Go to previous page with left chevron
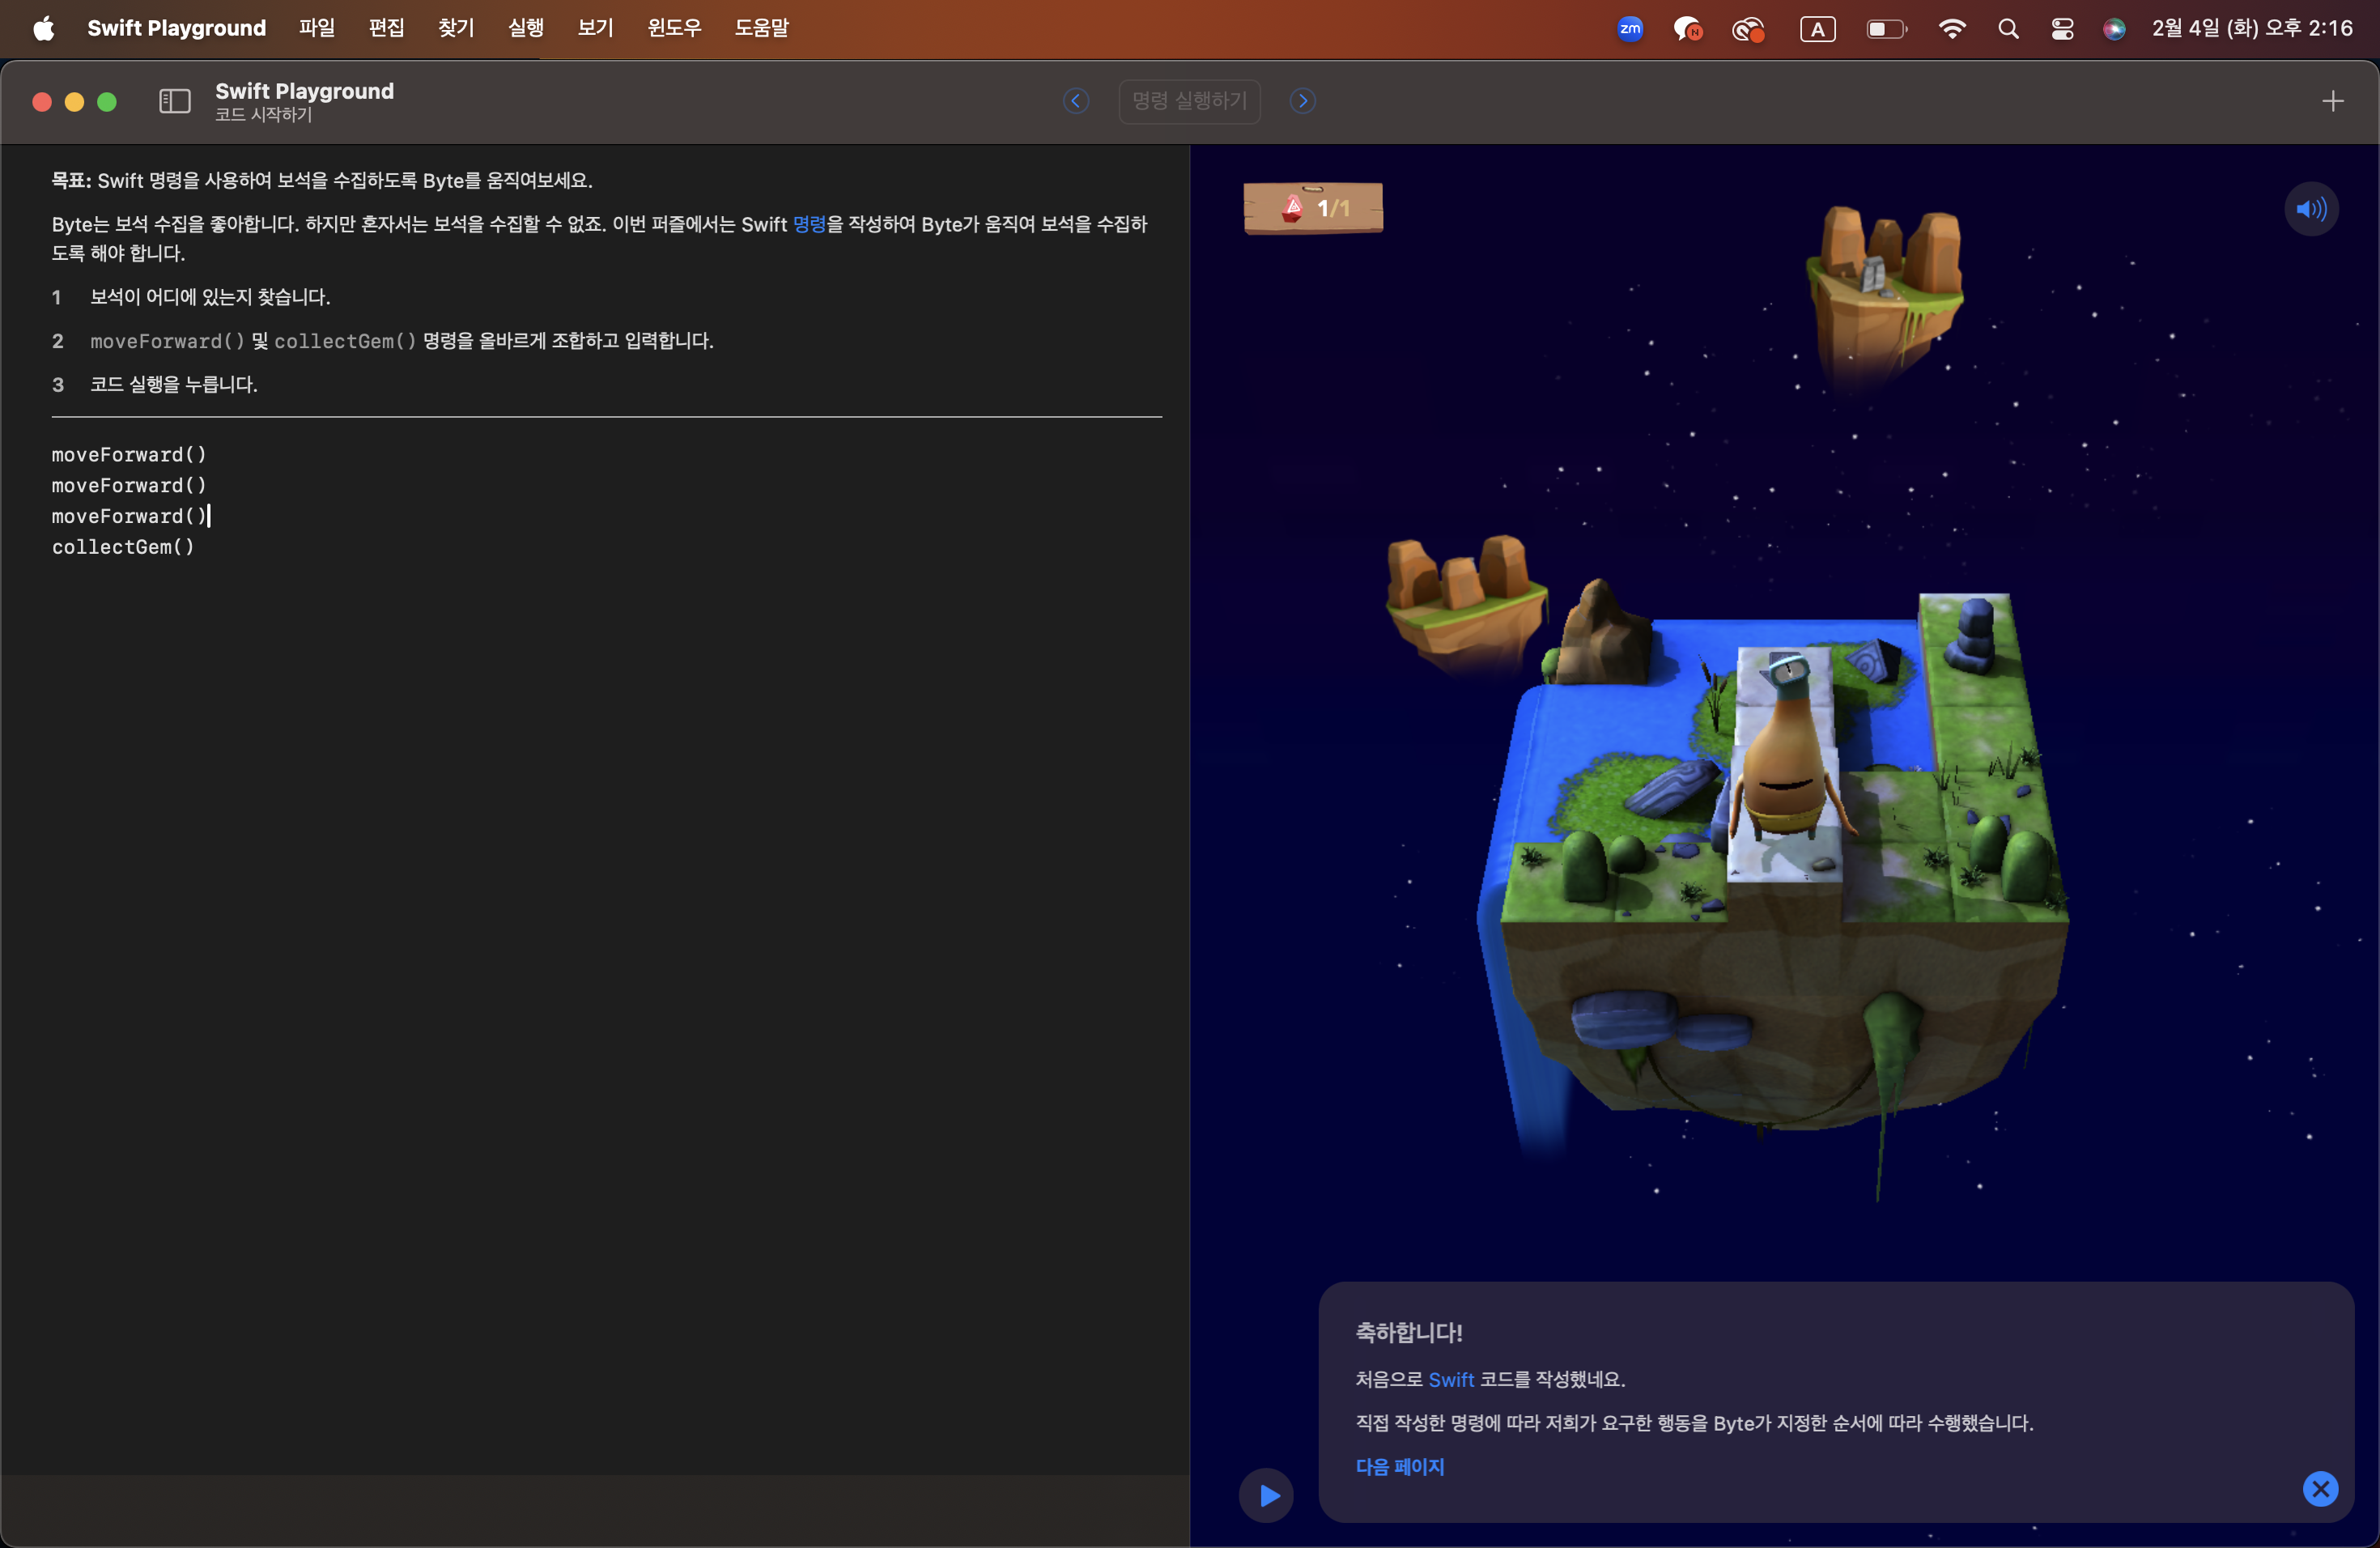2380x1548 pixels. coord(1076,101)
